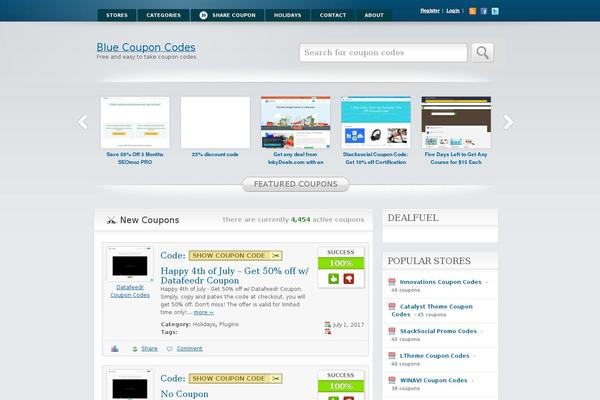Image resolution: width=600 pixels, height=400 pixels.
Task: Click Datafeedr Coupon Codes store link
Action: click(x=130, y=291)
